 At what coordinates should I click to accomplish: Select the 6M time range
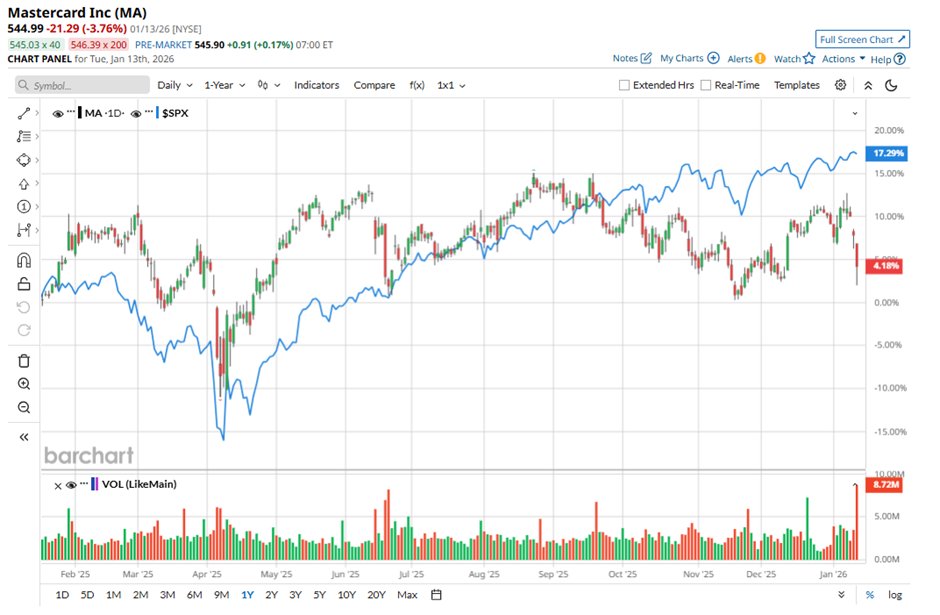click(x=194, y=595)
